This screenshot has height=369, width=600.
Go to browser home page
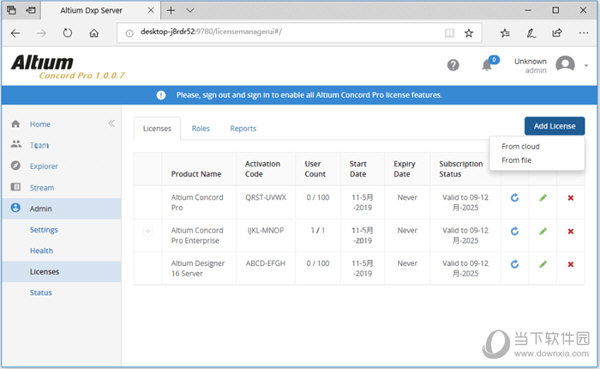pyautogui.click(x=94, y=33)
